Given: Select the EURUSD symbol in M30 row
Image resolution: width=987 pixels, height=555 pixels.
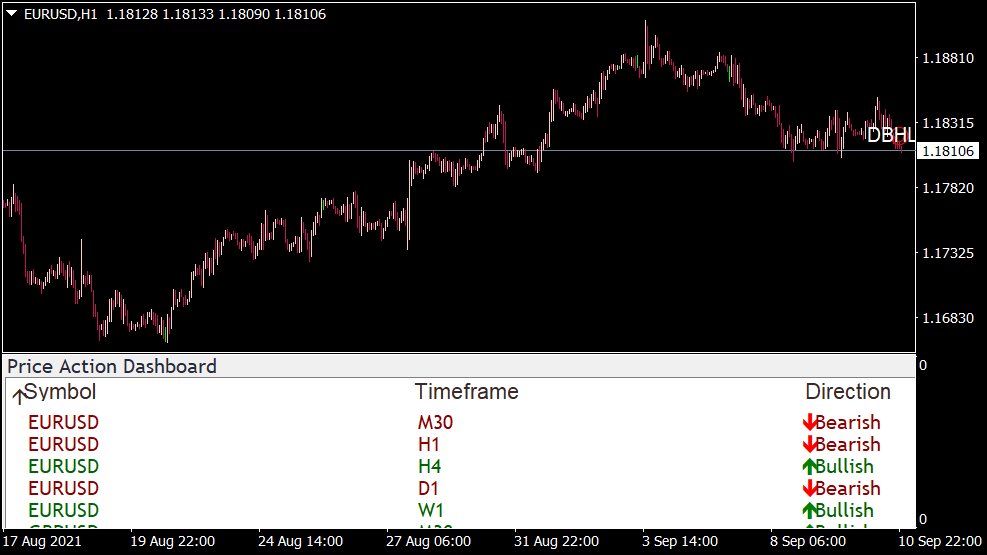Looking at the screenshot, I should point(63,423).
